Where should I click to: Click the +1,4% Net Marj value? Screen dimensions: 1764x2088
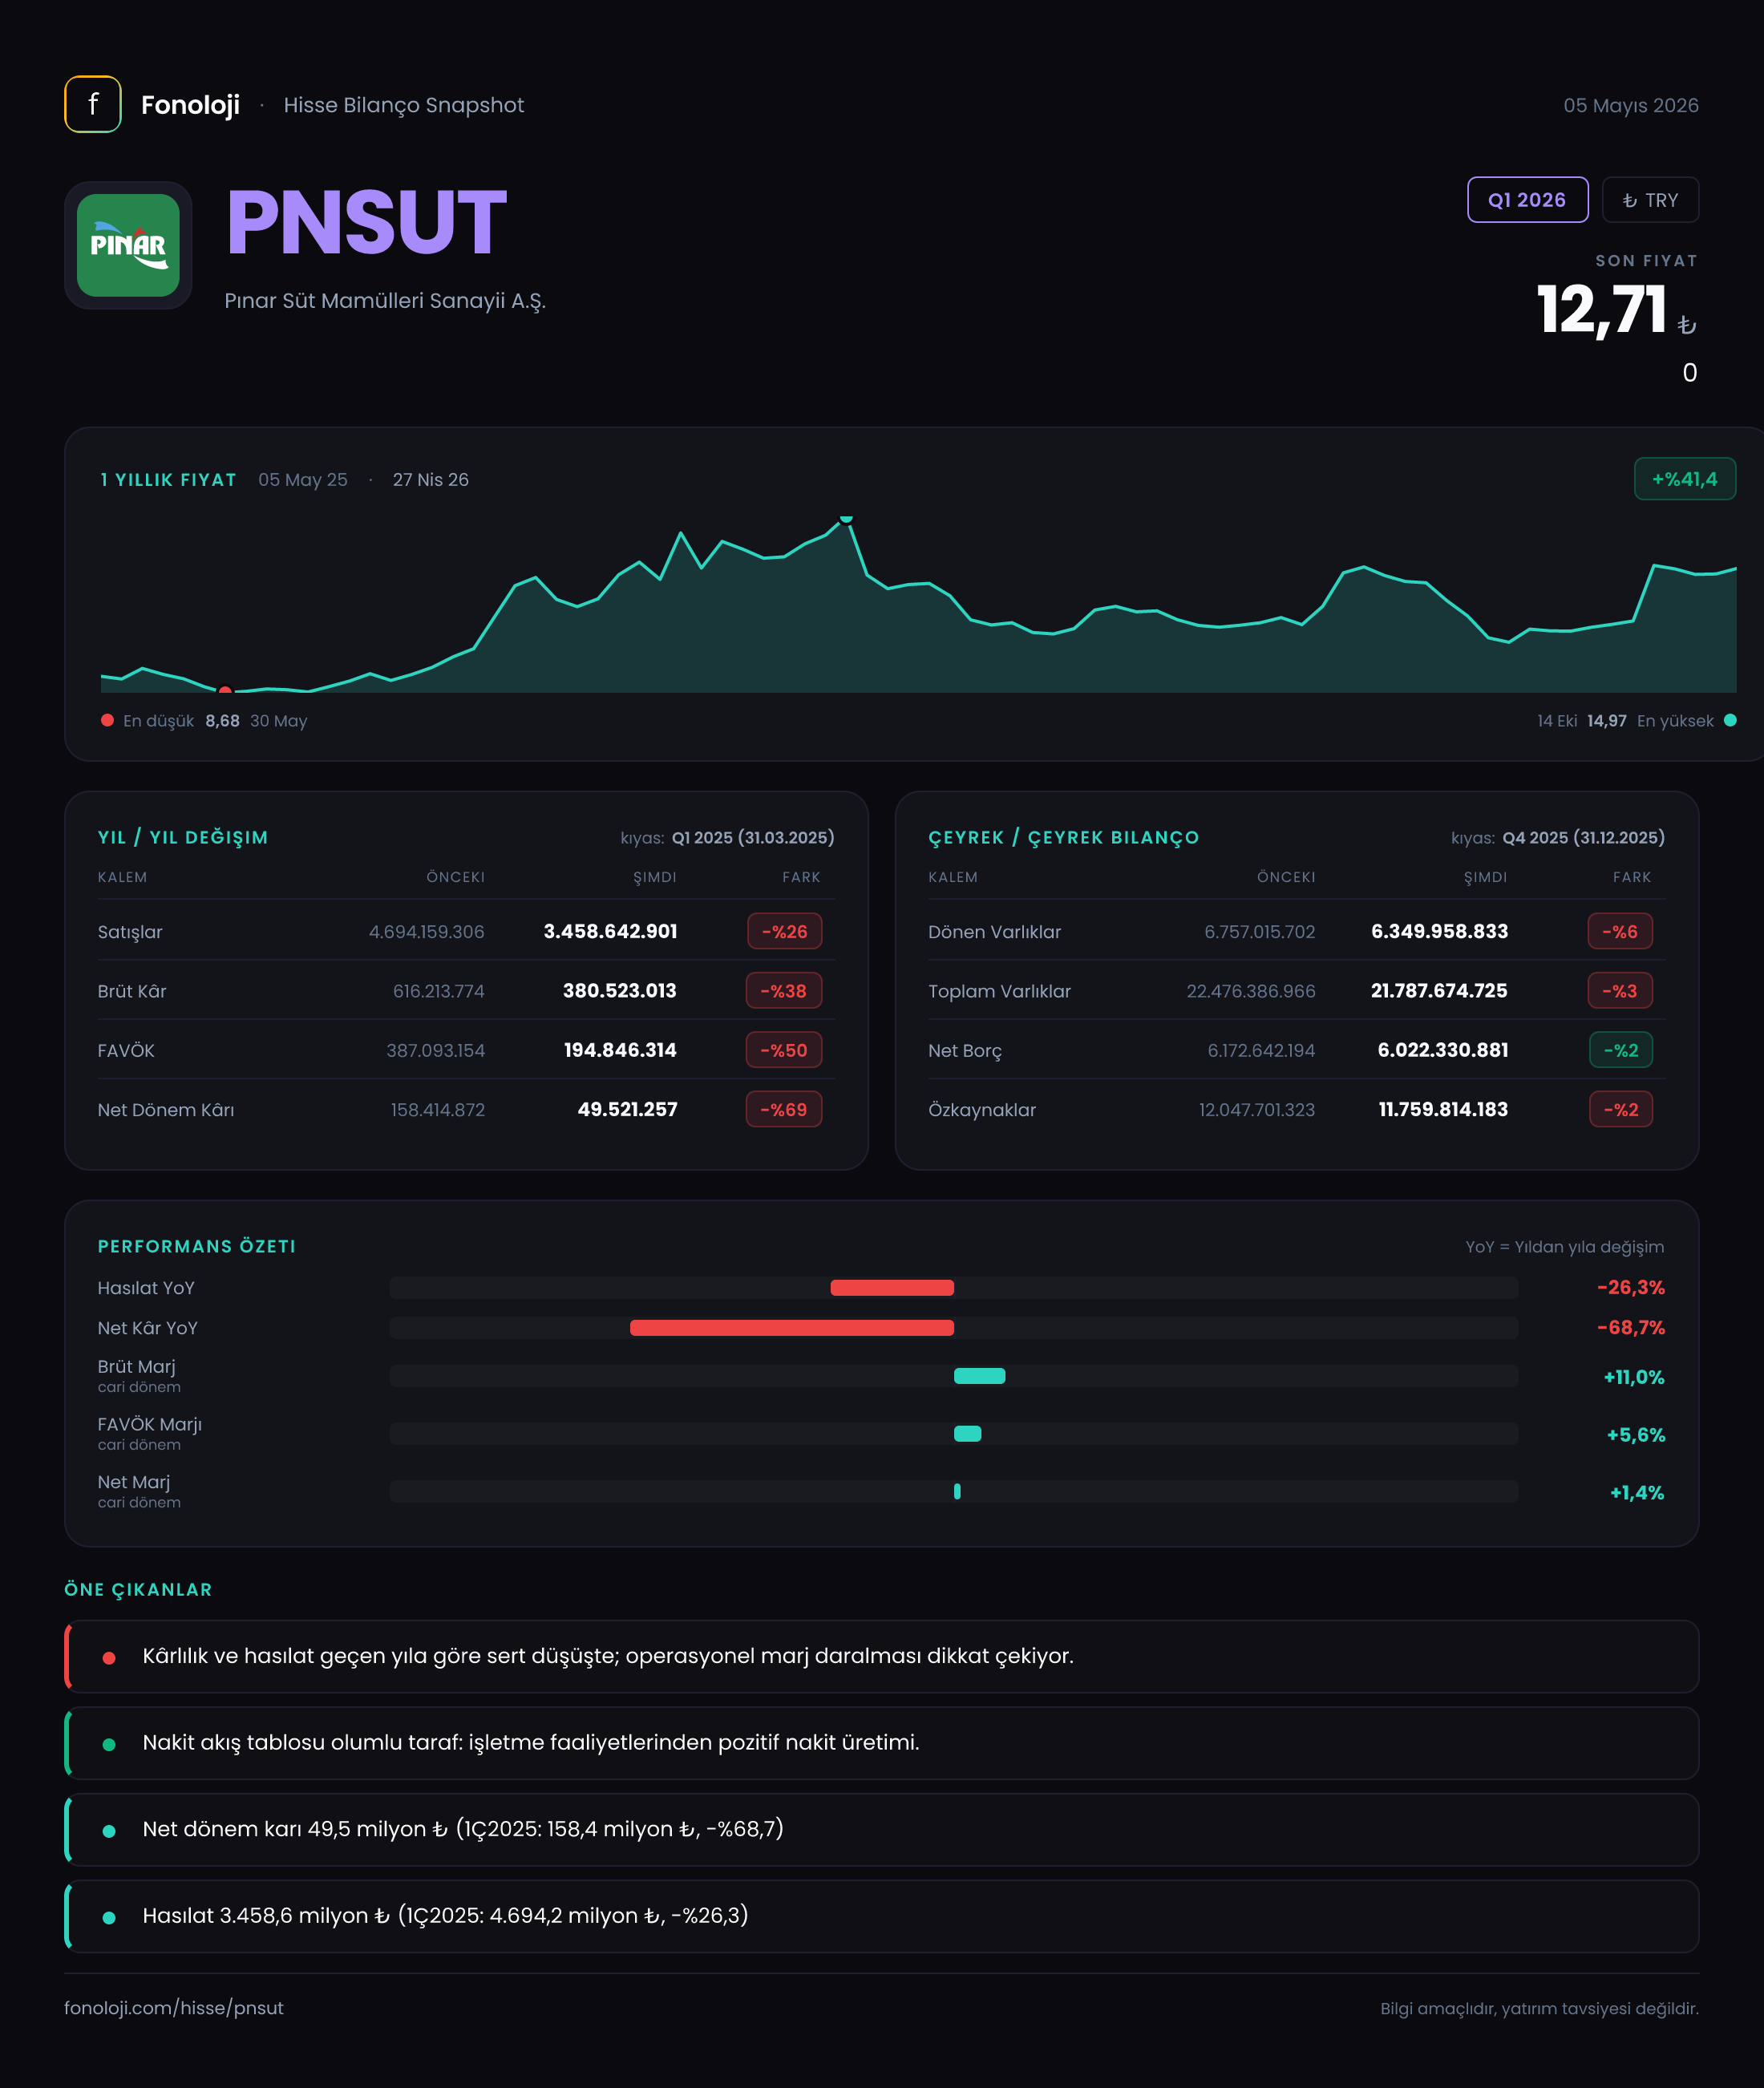point(1637,1493)
